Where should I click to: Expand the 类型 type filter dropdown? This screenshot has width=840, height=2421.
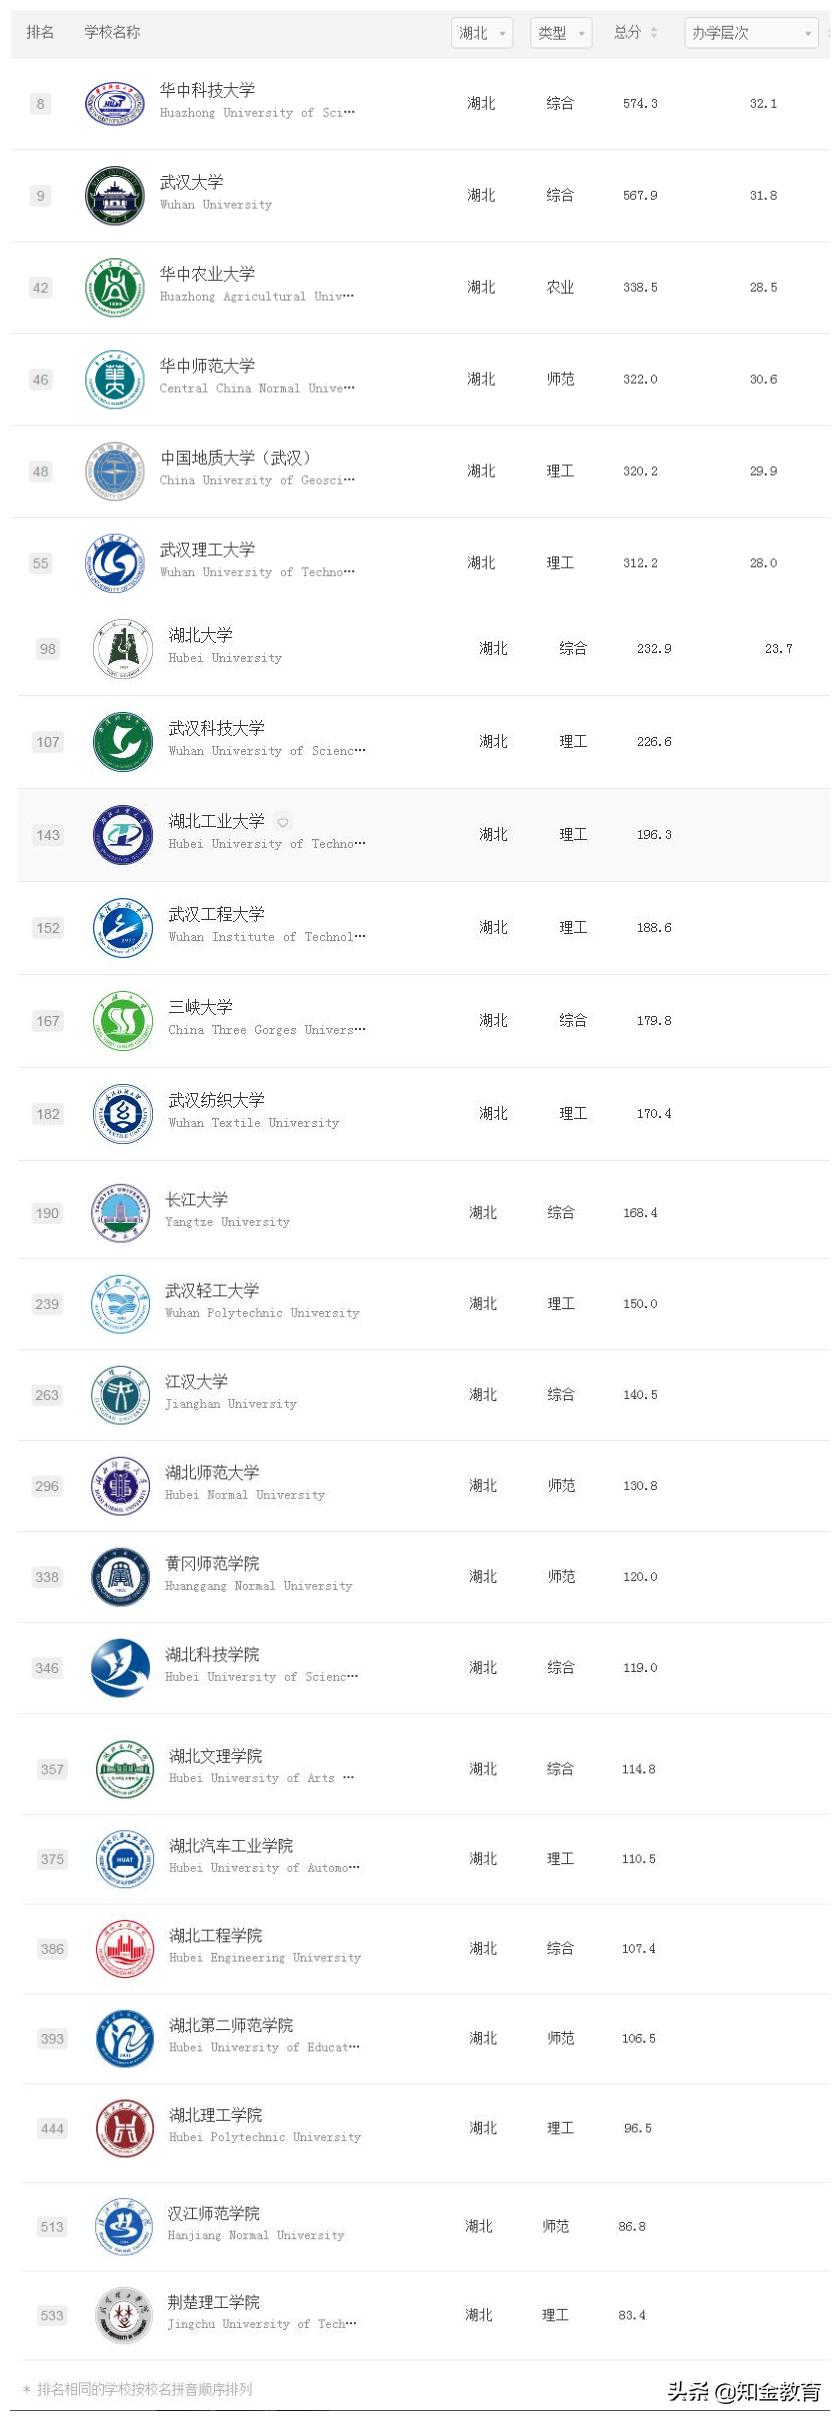[x=561, y=33]
